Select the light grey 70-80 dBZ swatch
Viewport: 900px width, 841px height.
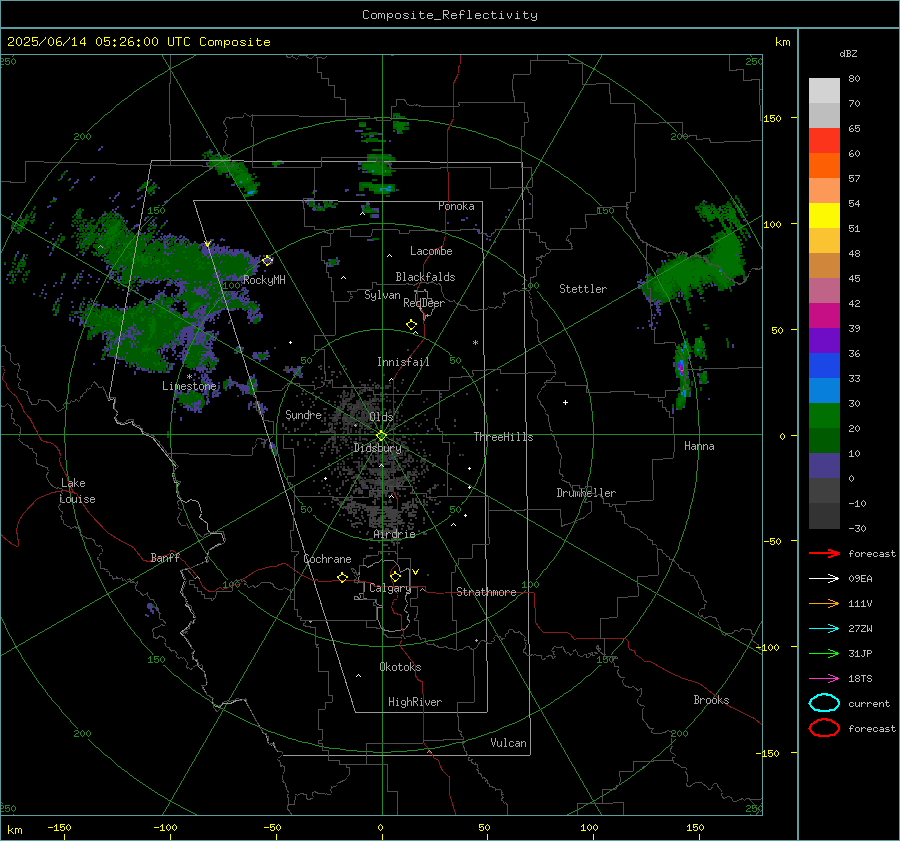(824, 91)
